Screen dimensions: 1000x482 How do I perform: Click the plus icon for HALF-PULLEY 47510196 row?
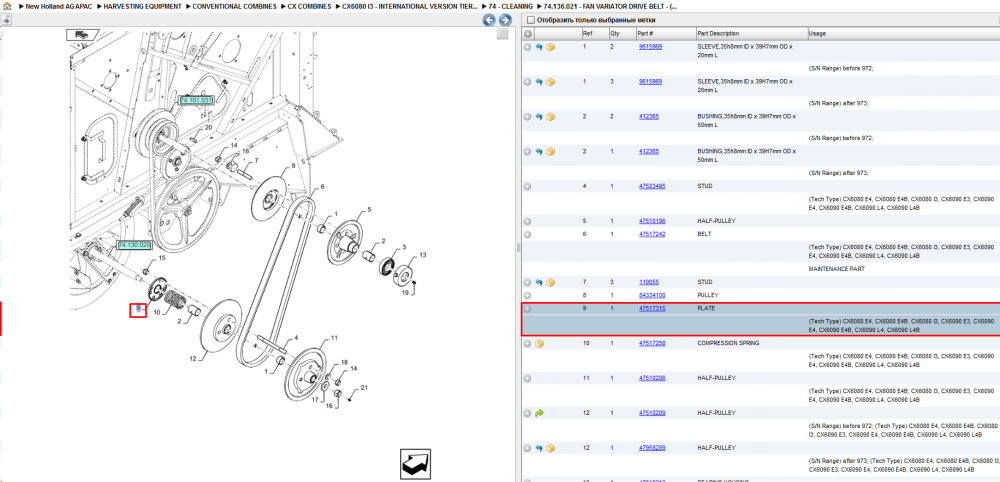pyautogui.click(x=527, y=221)
